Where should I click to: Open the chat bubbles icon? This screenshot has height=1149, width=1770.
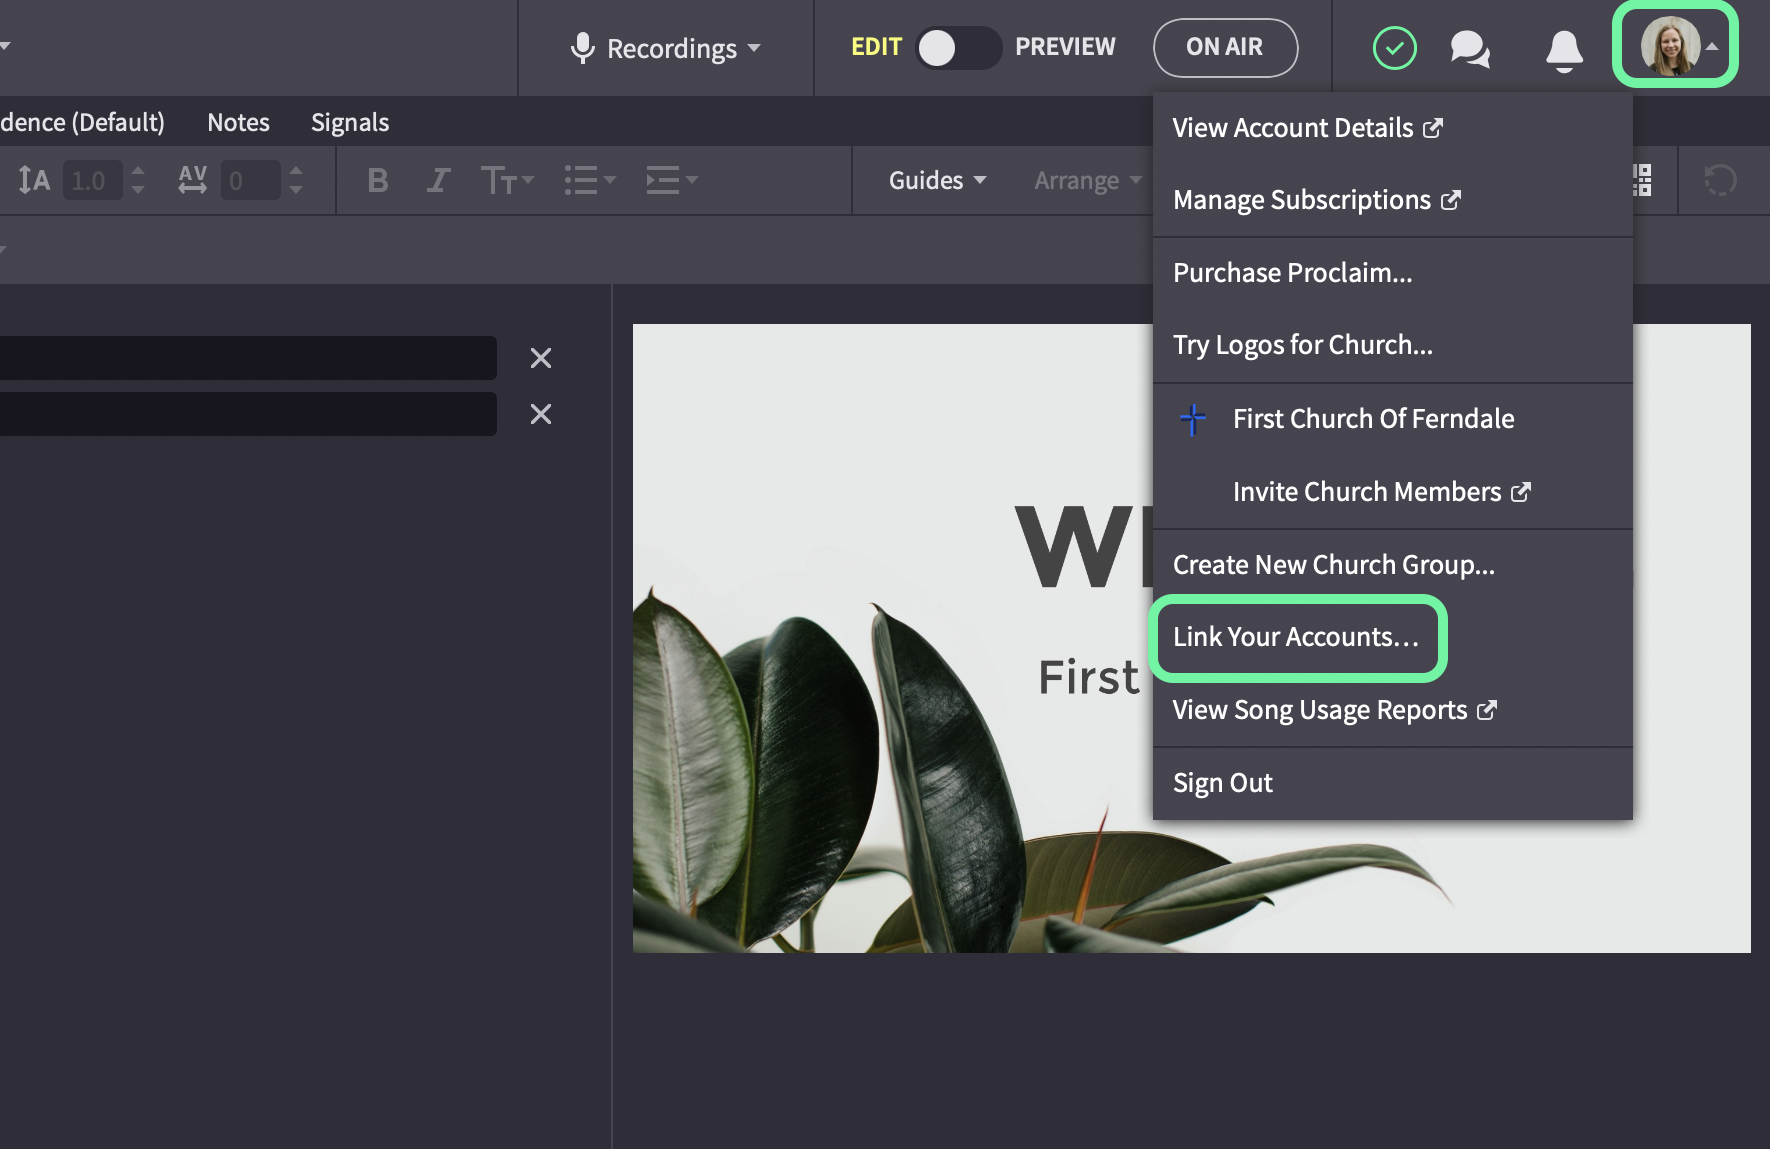tap(1470, 49)
